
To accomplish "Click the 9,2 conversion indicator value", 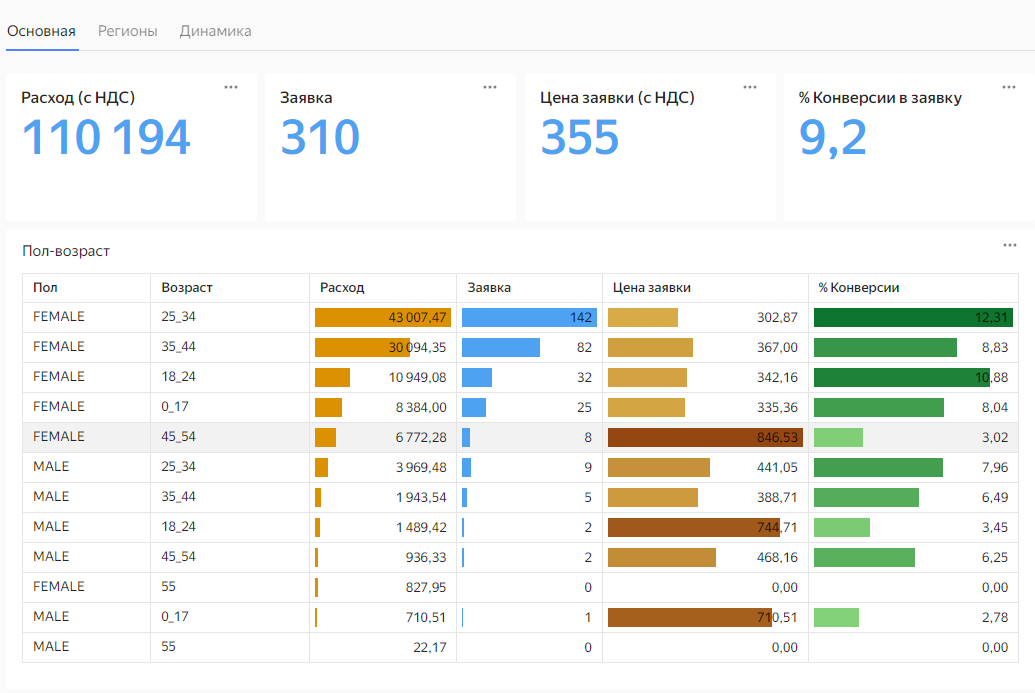I will pos(832,138).
